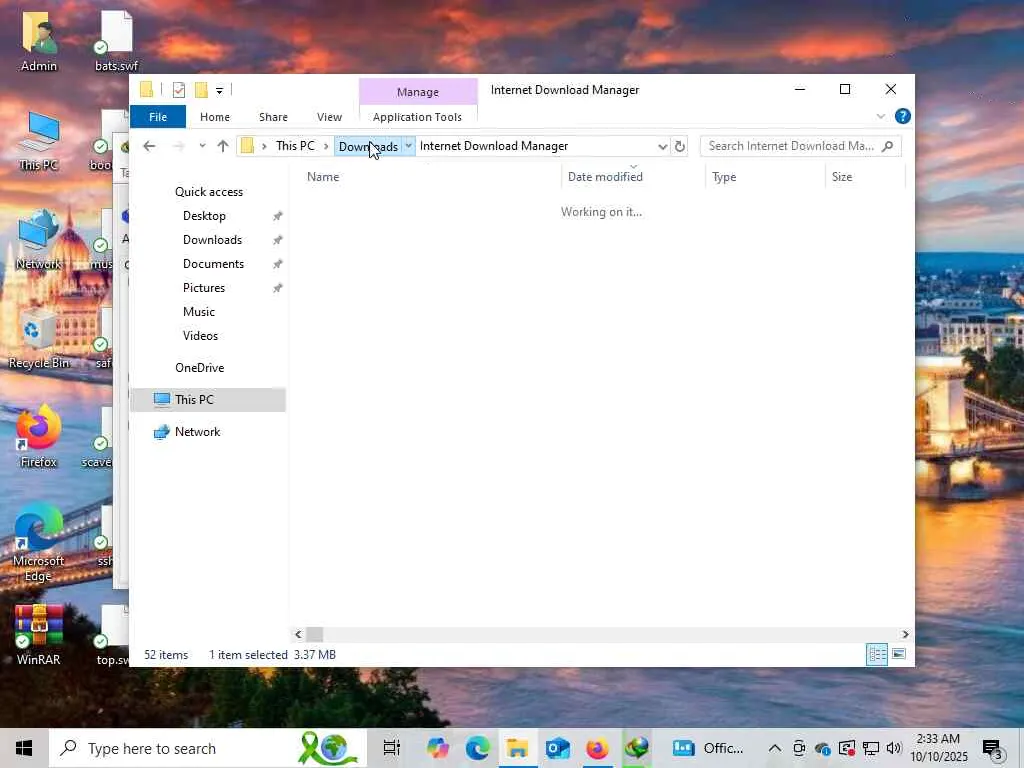Open File Explorer taskbar icon

tap(517, 748)
